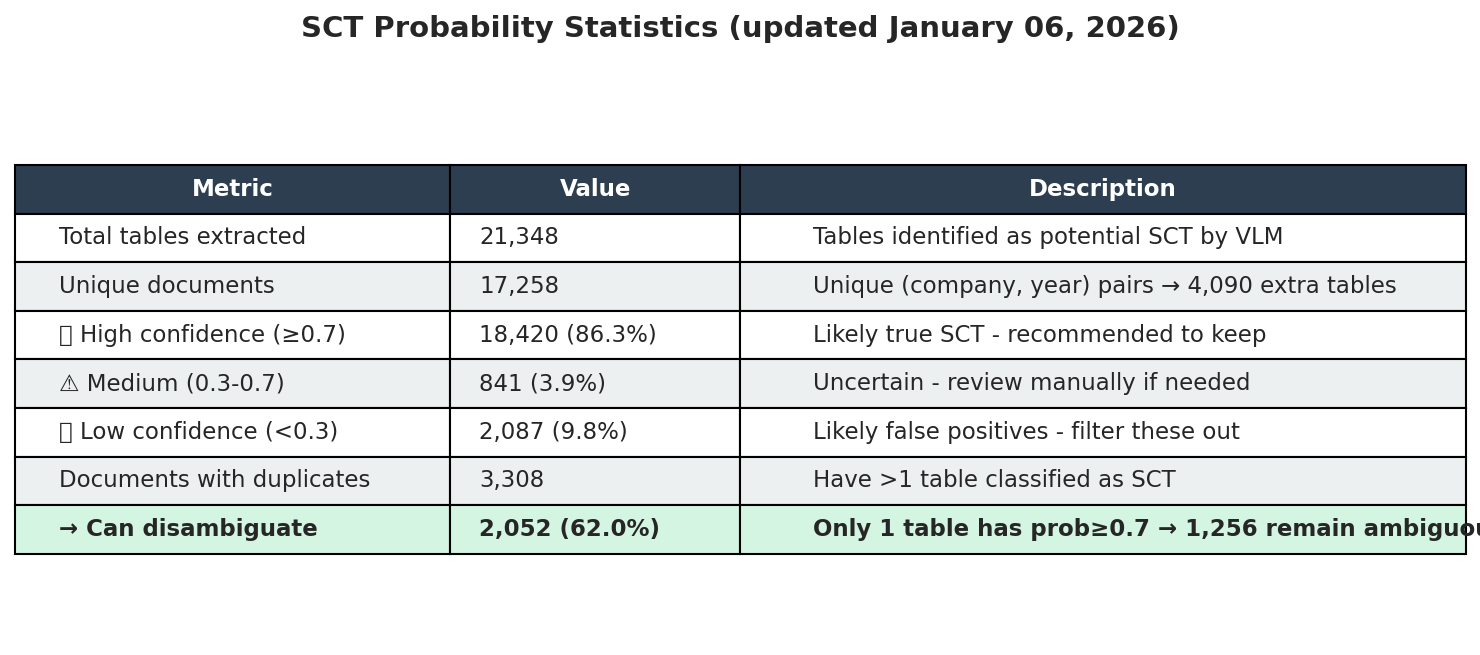Click the Description column header

(1103, 189)
